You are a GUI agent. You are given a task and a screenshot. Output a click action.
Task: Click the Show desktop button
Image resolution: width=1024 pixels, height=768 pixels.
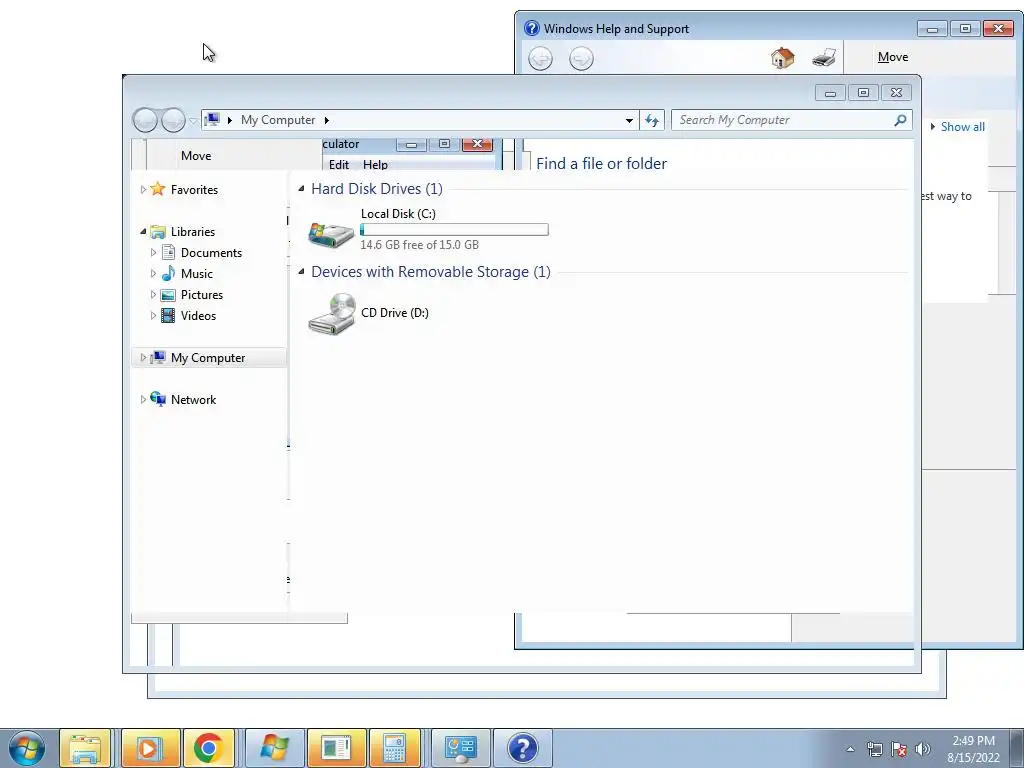[1017, 748]
